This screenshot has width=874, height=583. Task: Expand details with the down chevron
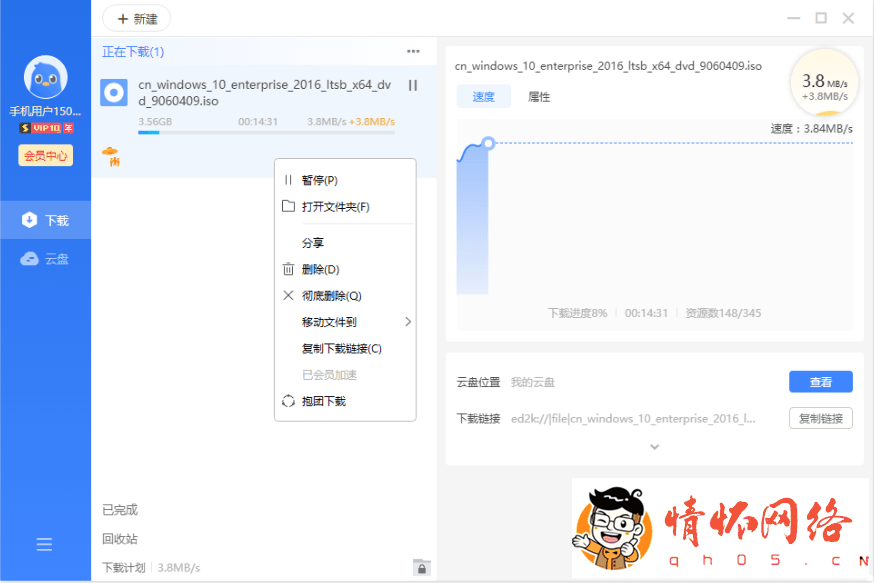[x=654, y=447]
